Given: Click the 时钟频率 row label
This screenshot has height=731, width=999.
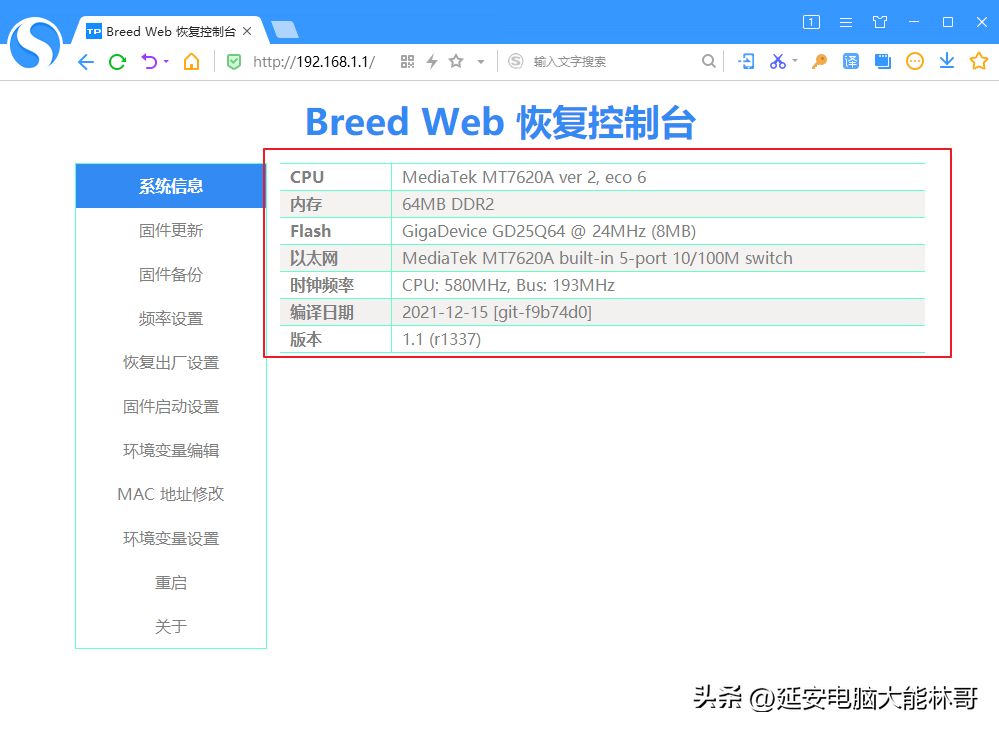Looking at the screenshot, I should pos(321,285).
